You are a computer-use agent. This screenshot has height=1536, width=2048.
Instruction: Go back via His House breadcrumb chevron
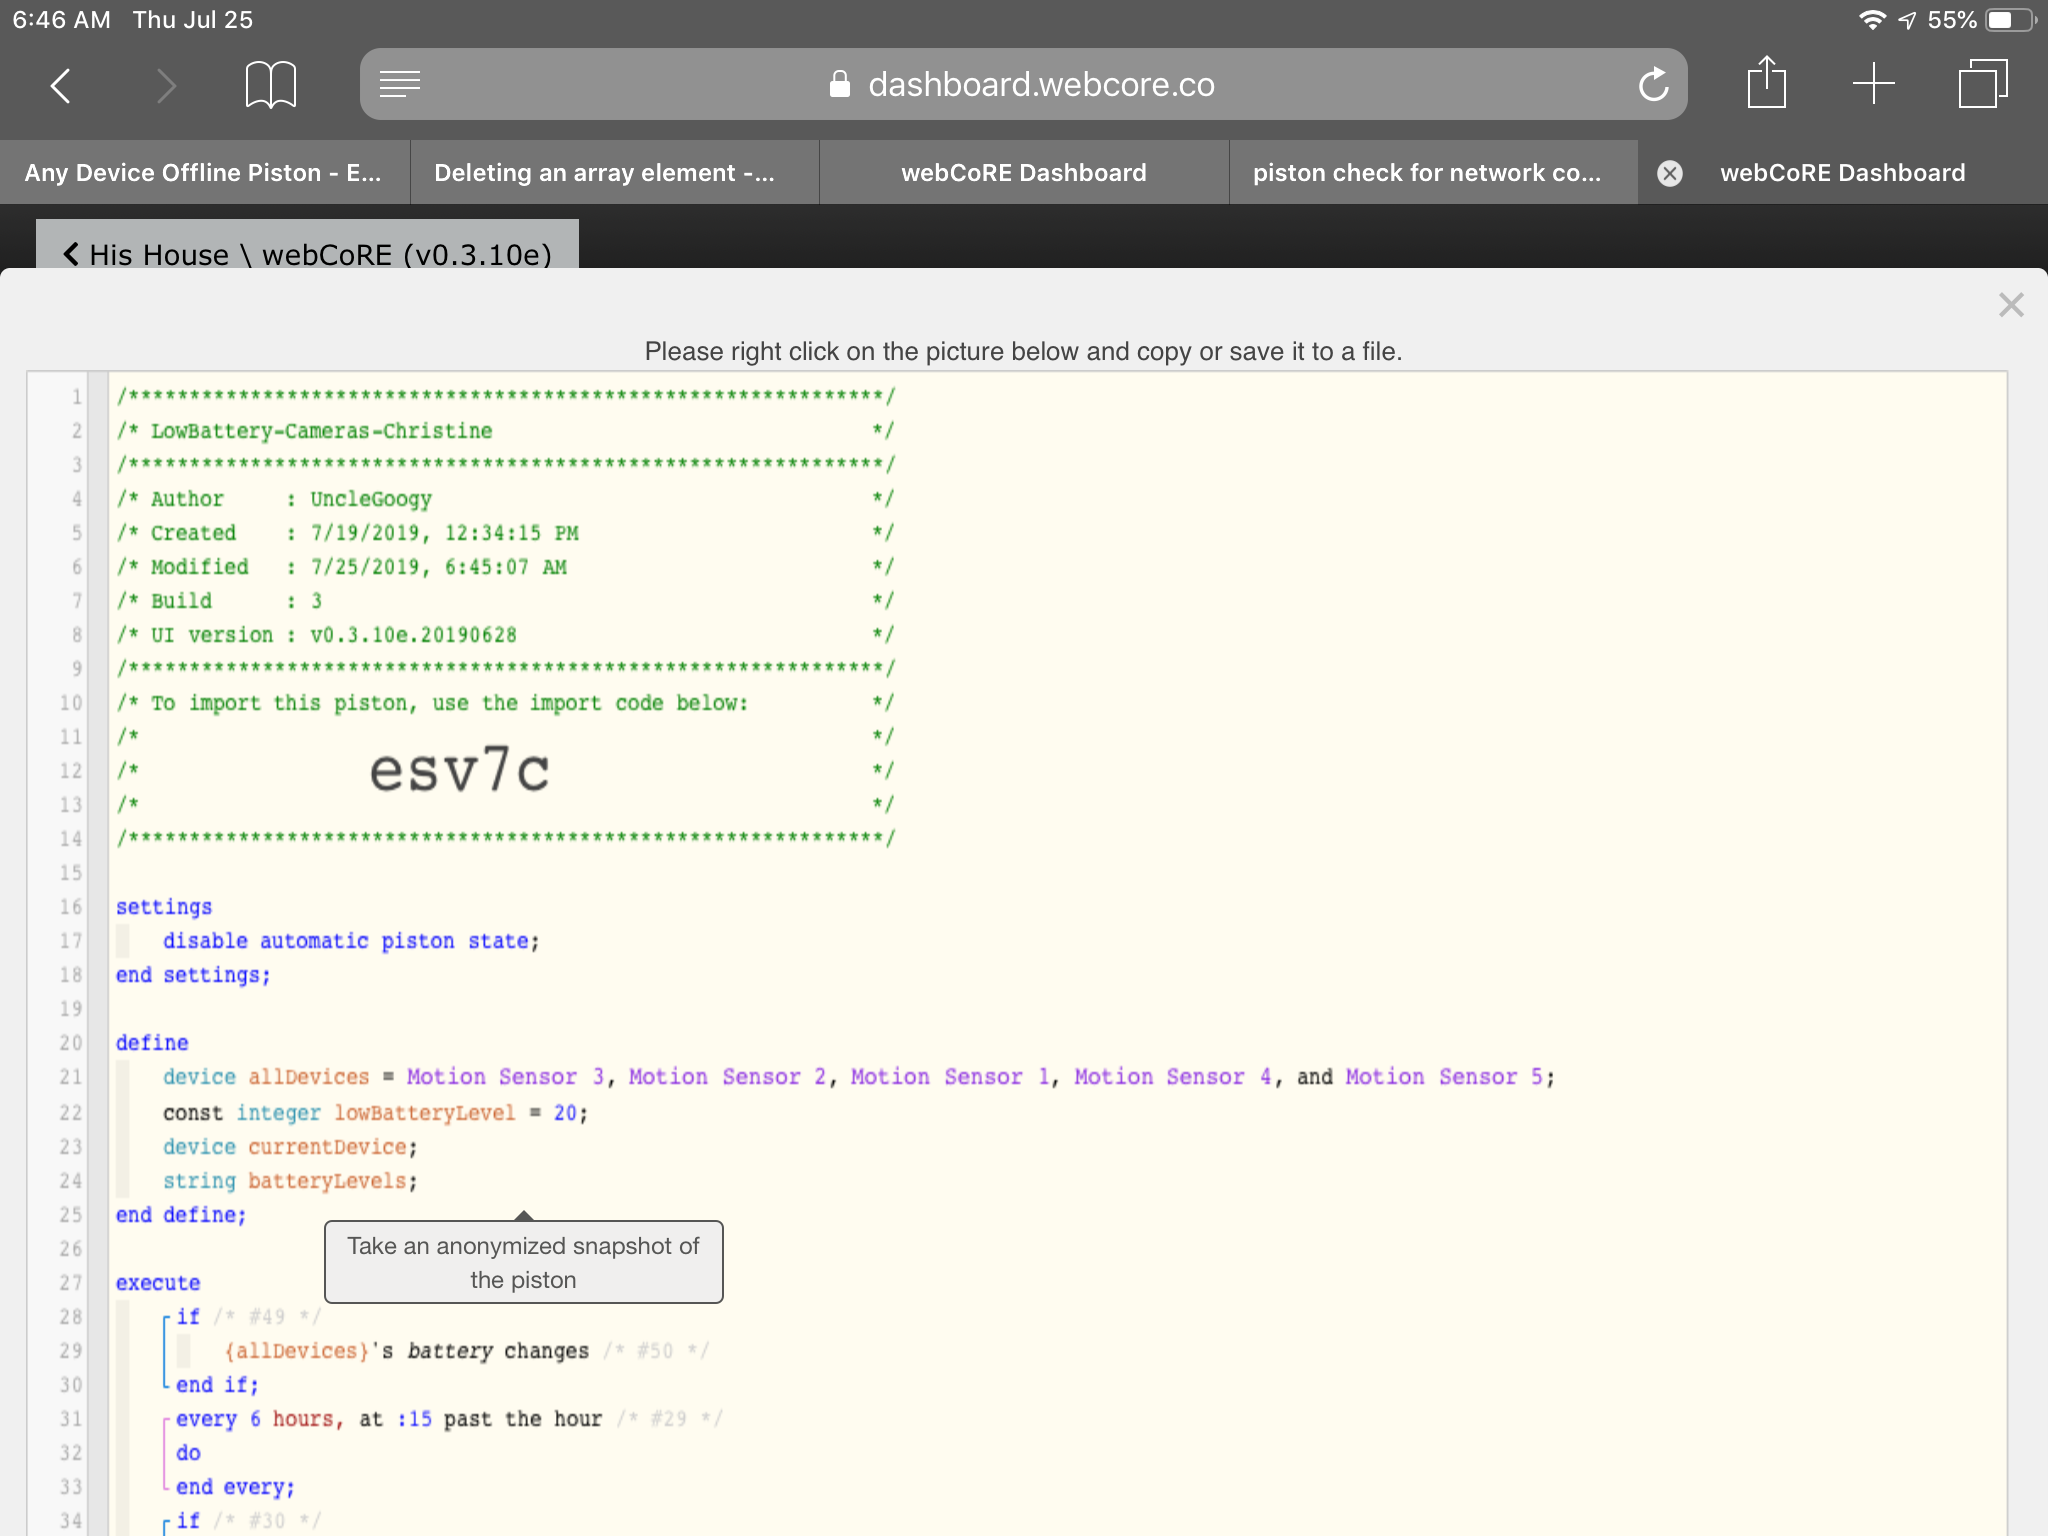tap(71, 254)
